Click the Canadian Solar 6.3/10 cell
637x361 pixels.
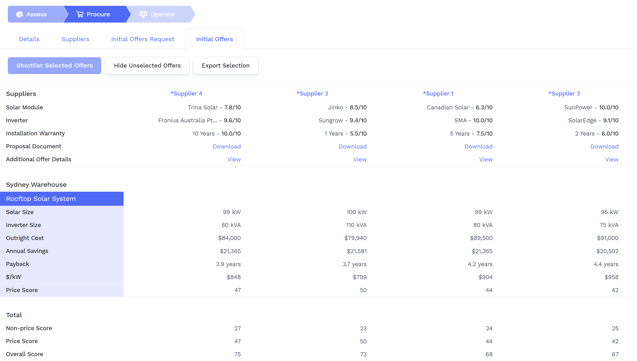pyautogui.click(x=459, y=107)
